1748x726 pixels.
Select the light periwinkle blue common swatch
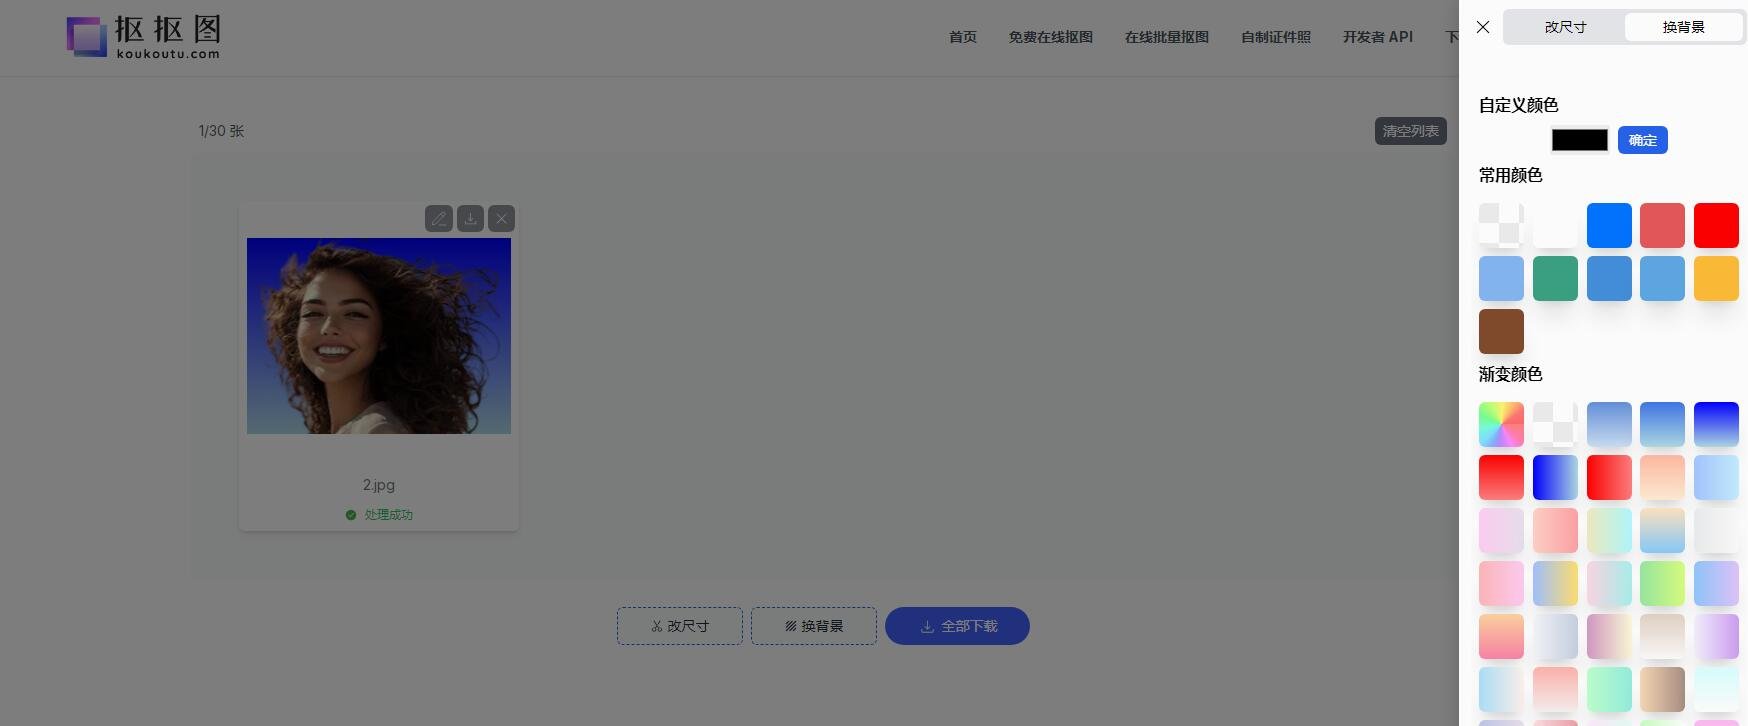pyautogui.click(x=1501, y=278)
